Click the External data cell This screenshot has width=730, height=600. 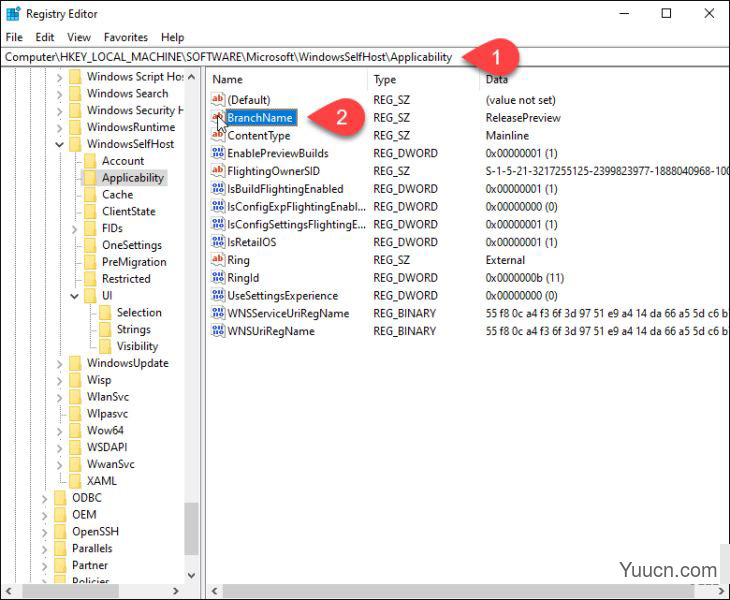click(505, 260)
